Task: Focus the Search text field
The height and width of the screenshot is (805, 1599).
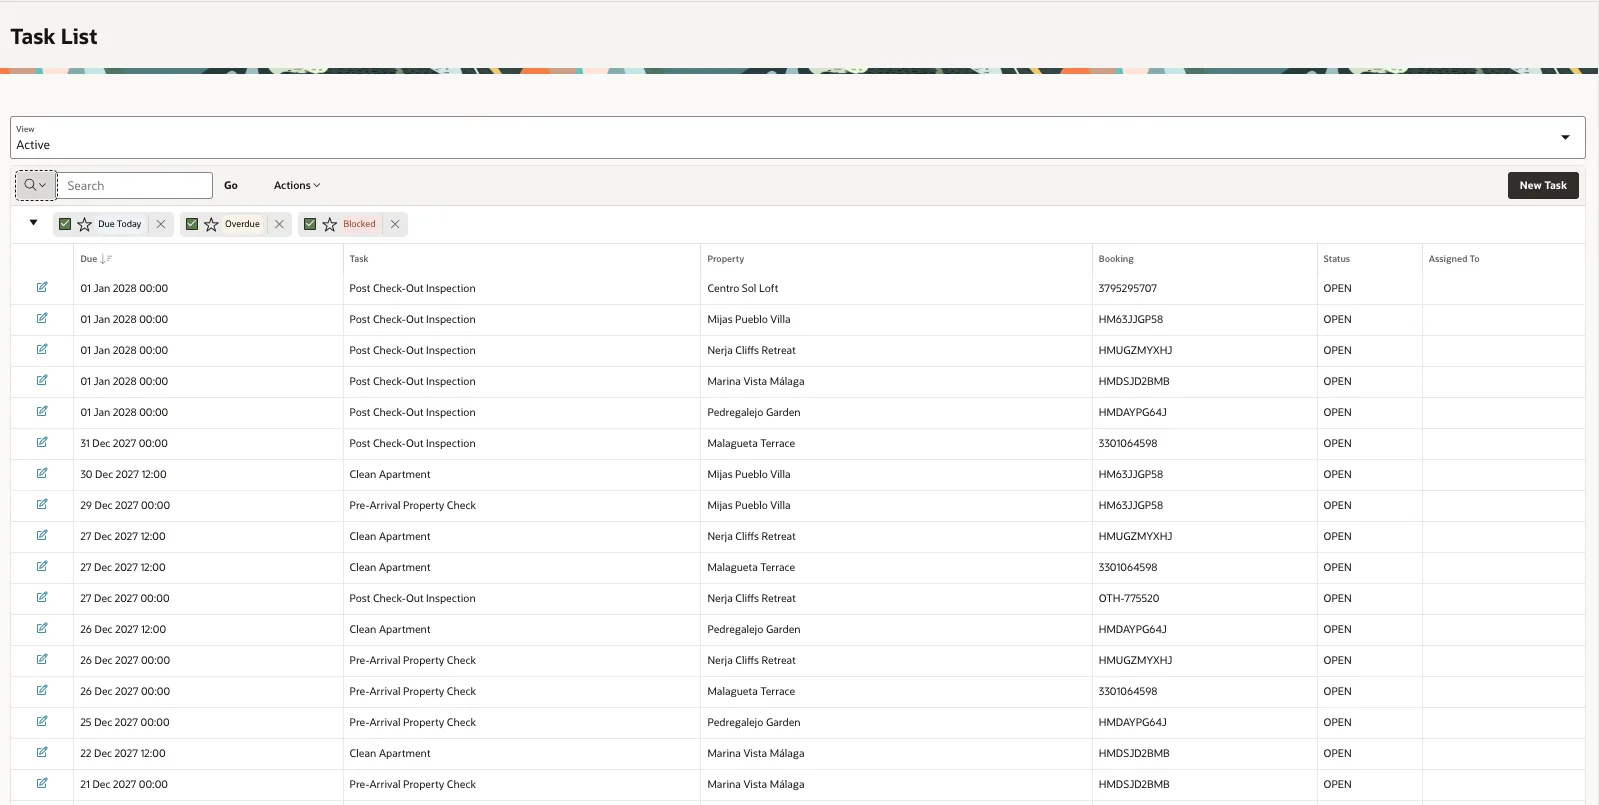Action: pos(135,185)
